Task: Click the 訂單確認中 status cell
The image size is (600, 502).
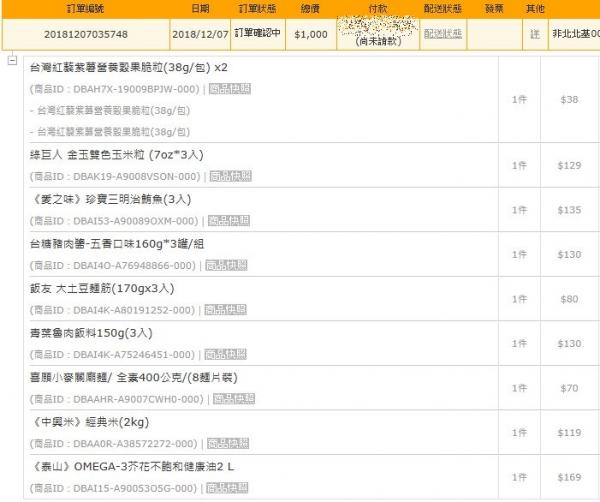Action: (x=258, y=33)
